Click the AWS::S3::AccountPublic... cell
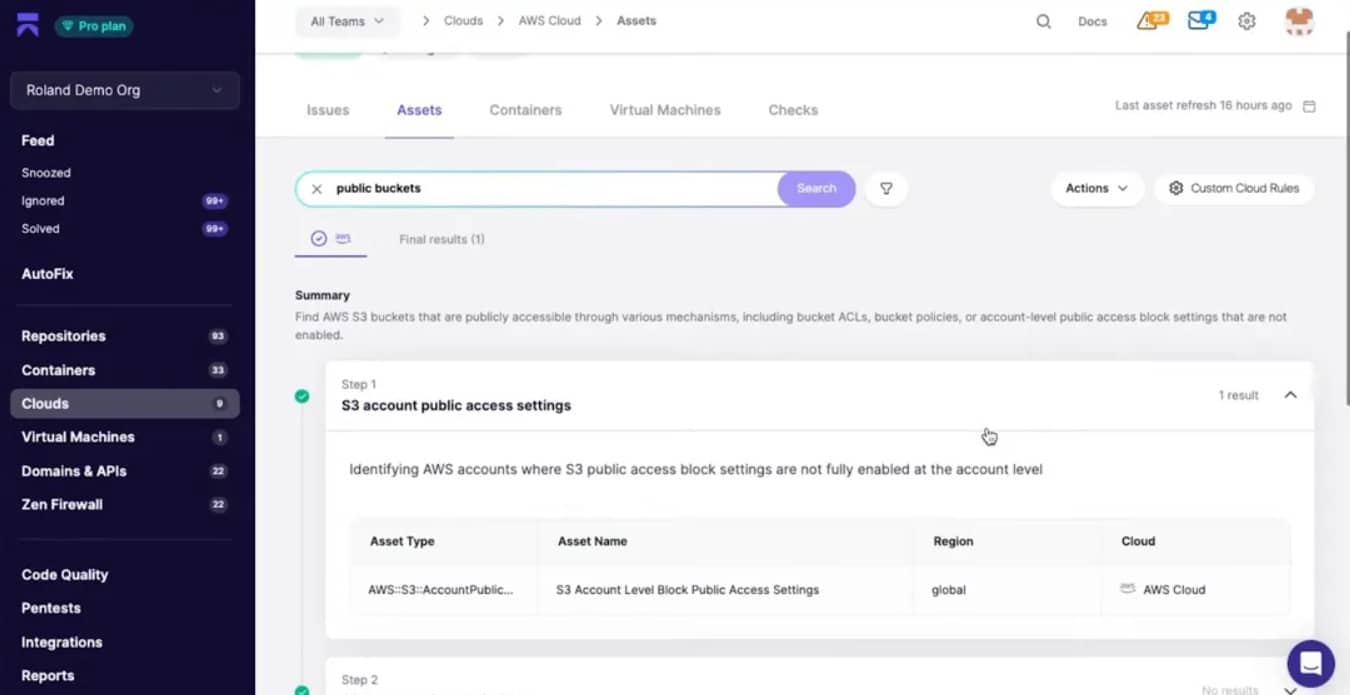 440,590
